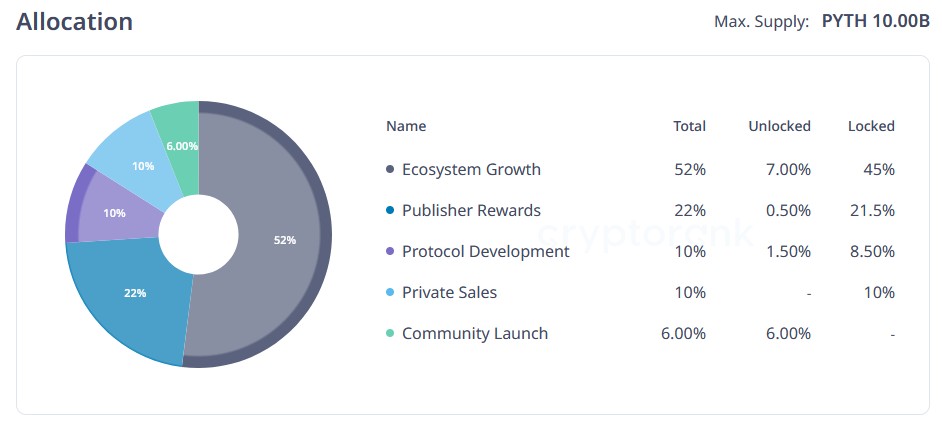Click the Protocol Development legend dot
942x424 pixels.
(x=390, y=252)
